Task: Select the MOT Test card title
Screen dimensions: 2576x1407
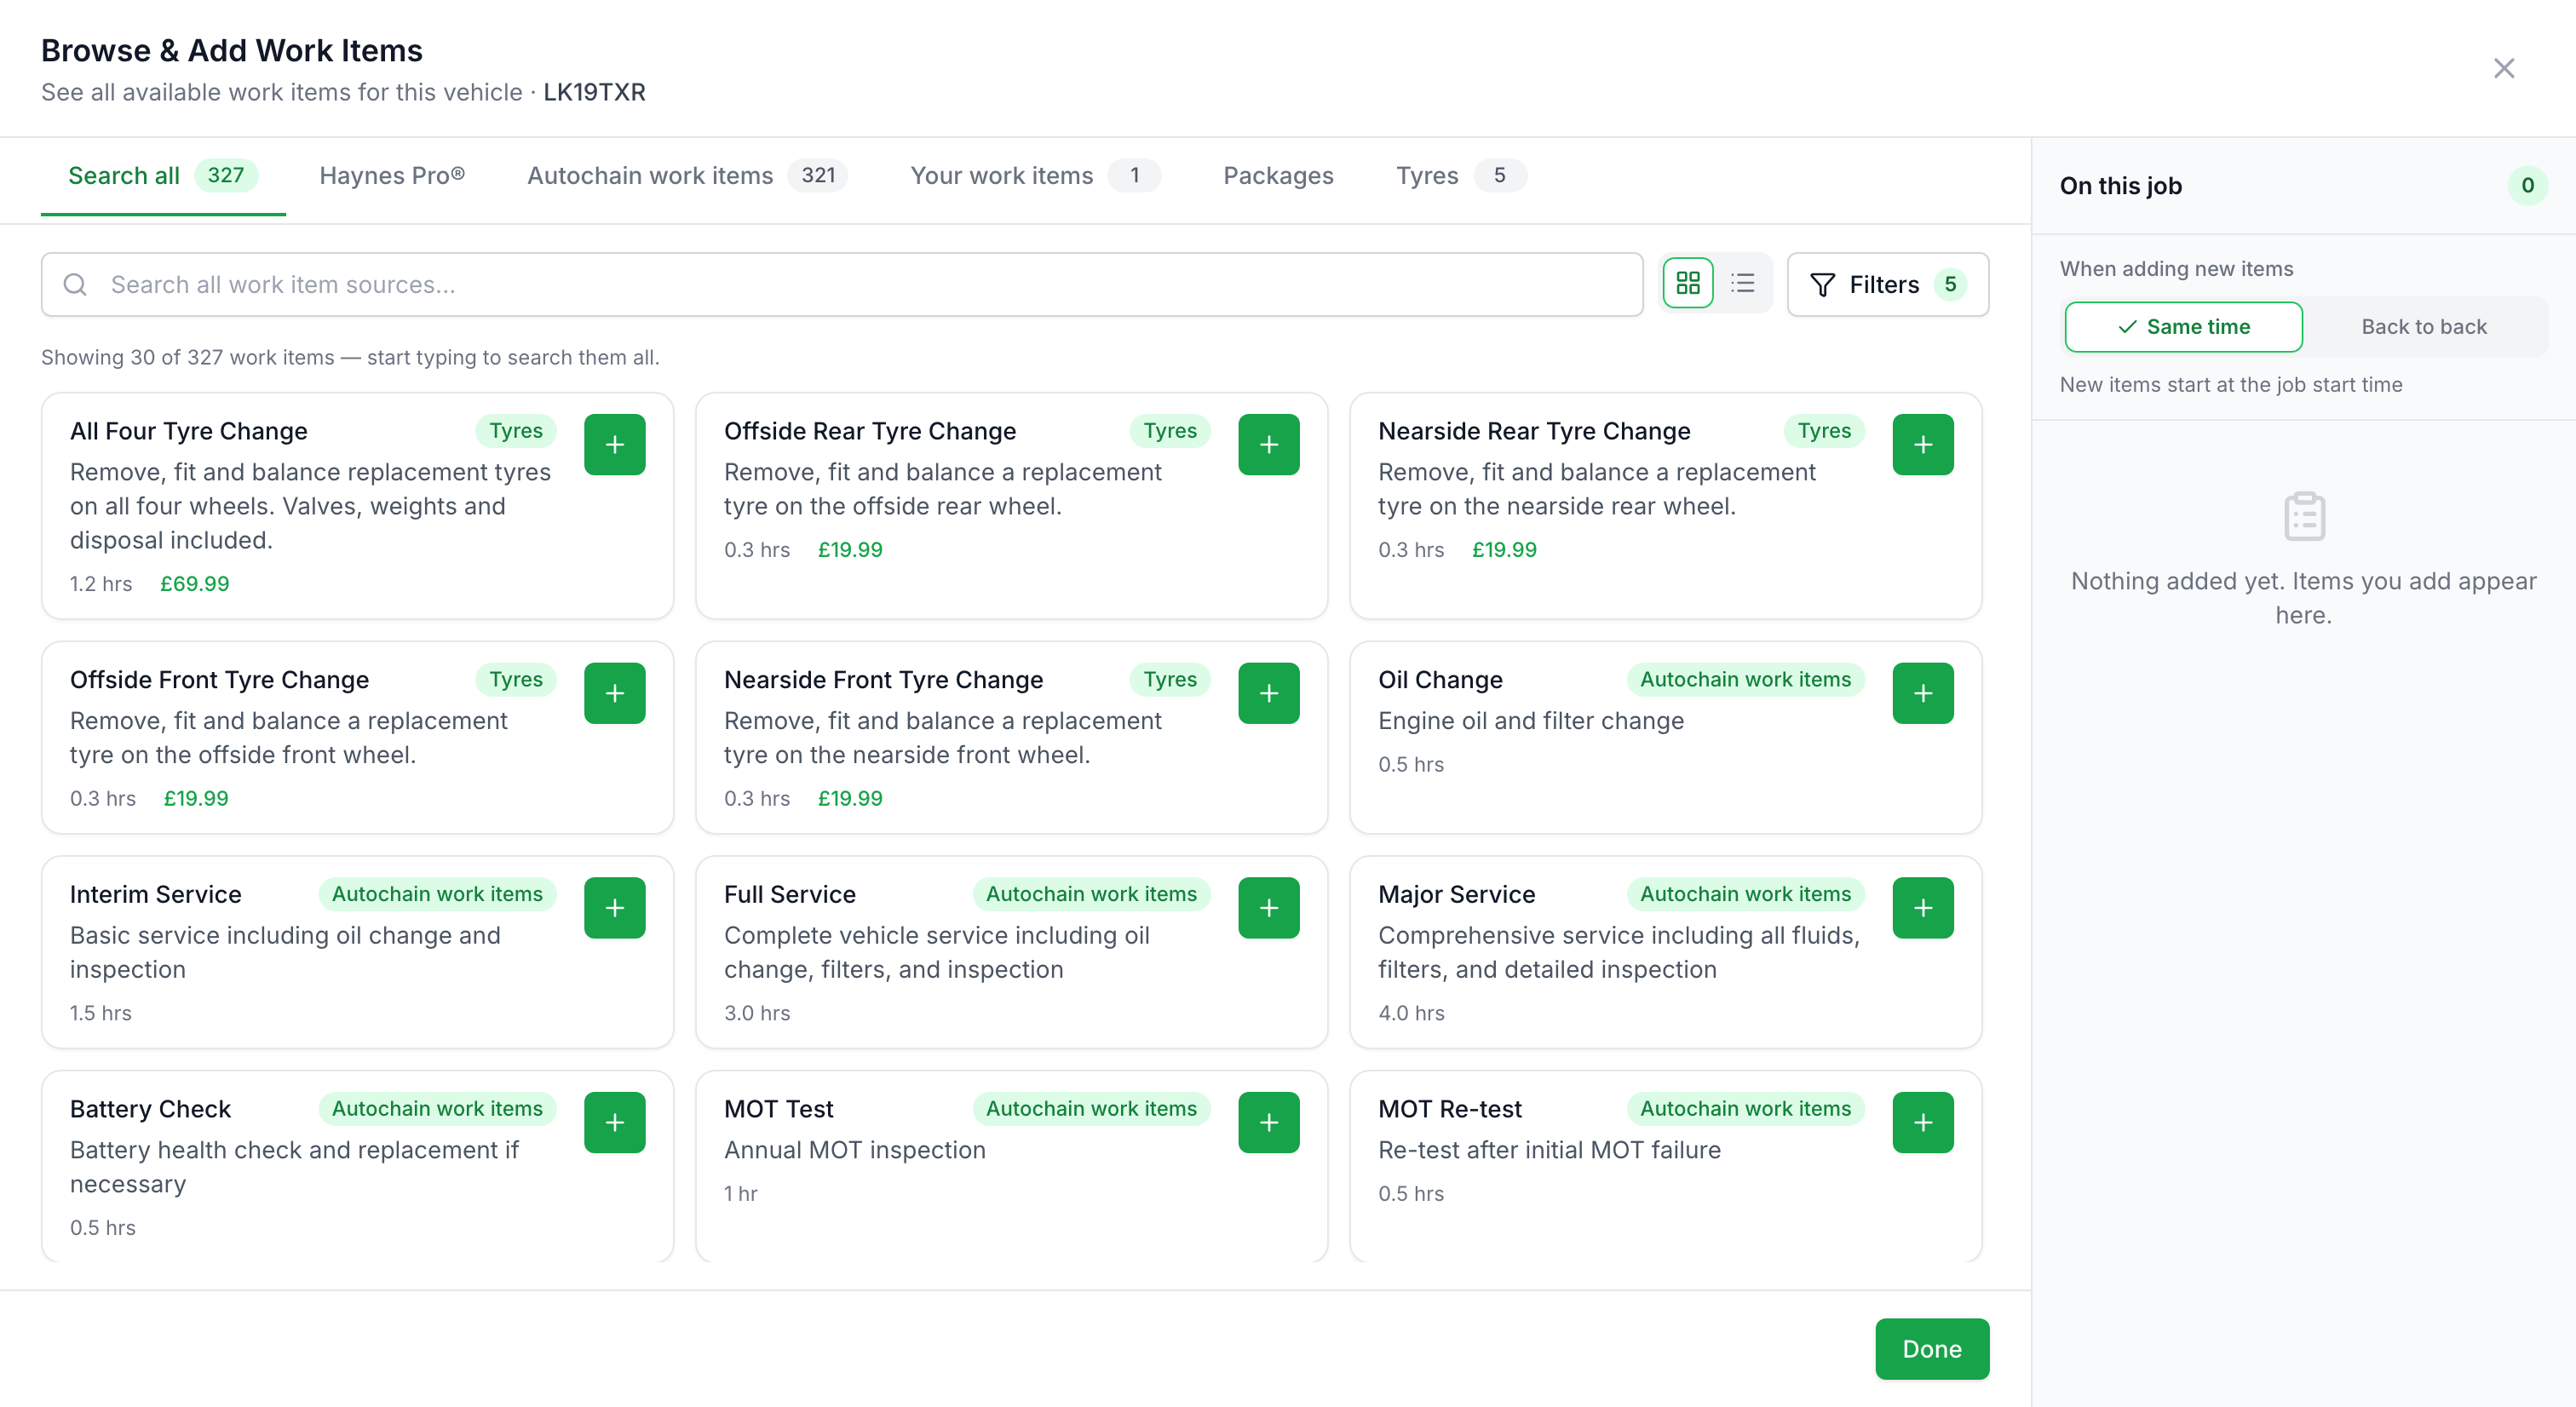Action: (x=778, y=1110)
